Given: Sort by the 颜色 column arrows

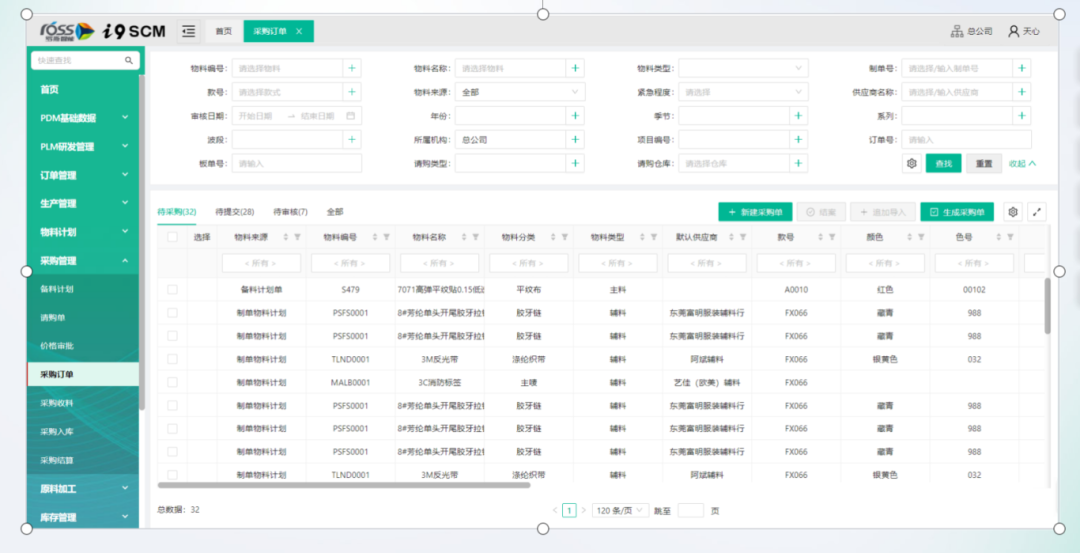Looking at the screenshot, I should 909,237.
